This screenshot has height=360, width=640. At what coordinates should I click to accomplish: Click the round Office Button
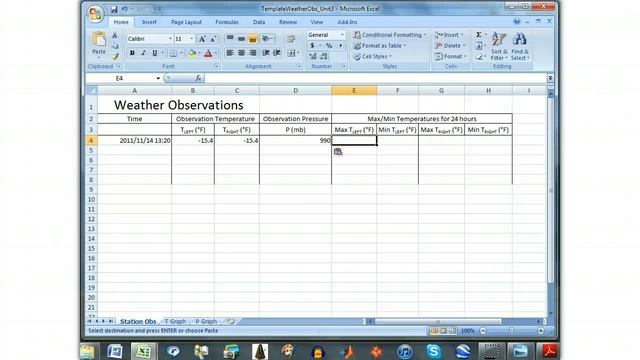pos(95,13)
